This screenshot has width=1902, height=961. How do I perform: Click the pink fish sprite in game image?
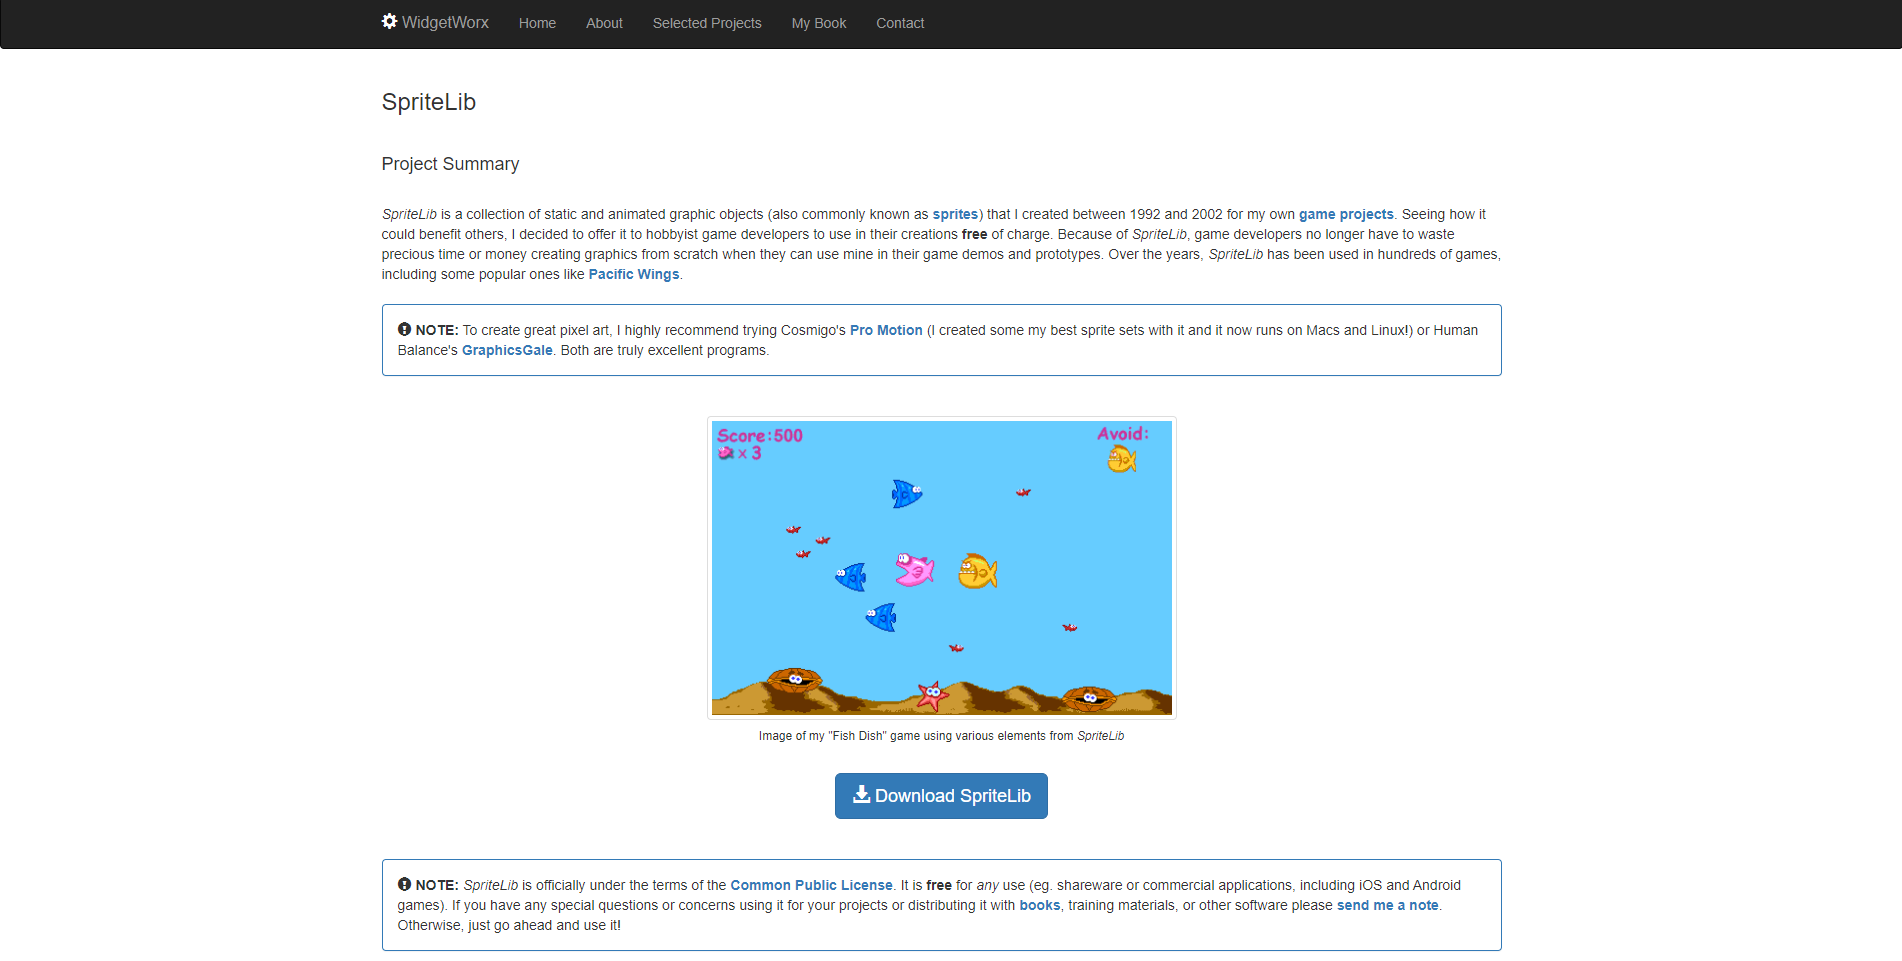coord(914,569)
